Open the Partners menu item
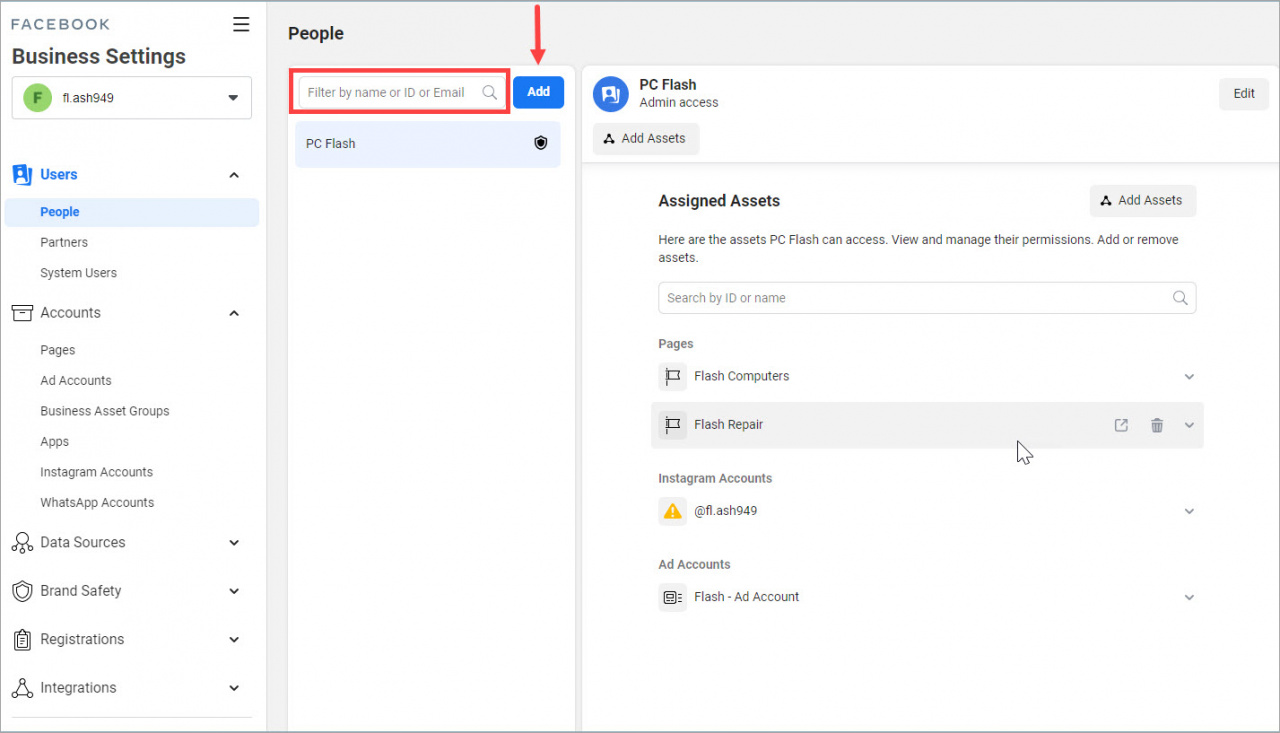Image resolution: width=1280 pixels, height=733 pixels. (x=64, y=242)
